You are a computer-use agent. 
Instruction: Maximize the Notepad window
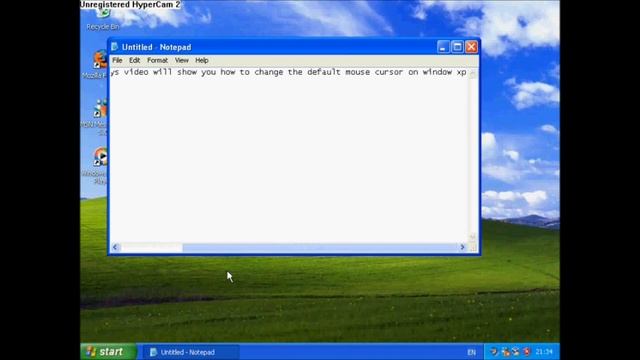(x=457, y=47)
